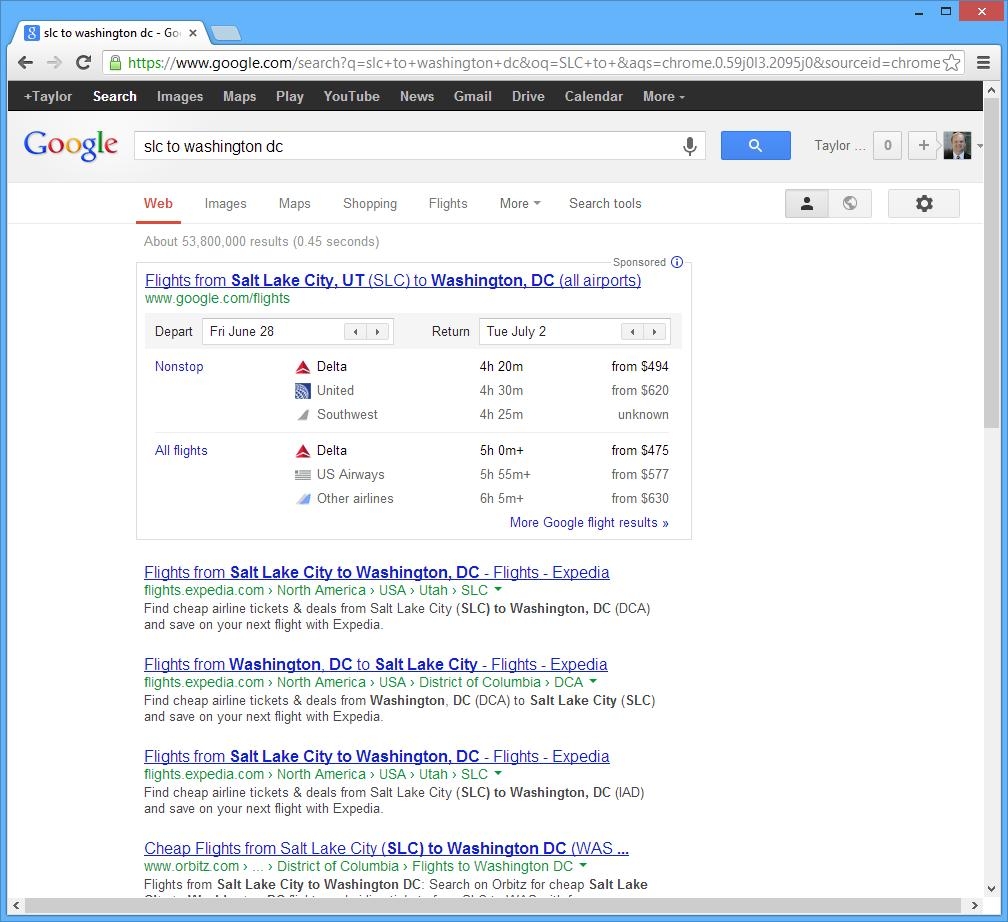Expand the green arrow after Utah › SLC
1008x922 pixels.
498,590
